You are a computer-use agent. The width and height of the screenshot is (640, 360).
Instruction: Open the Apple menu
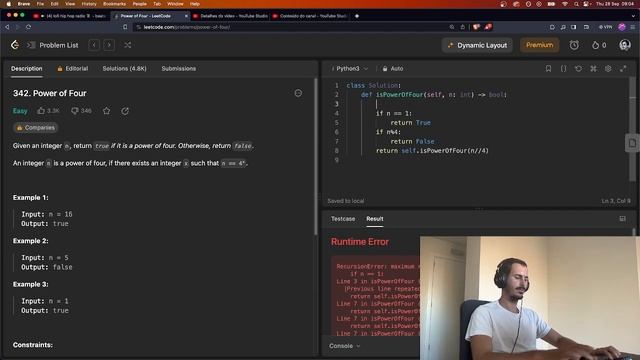(9, 4)
